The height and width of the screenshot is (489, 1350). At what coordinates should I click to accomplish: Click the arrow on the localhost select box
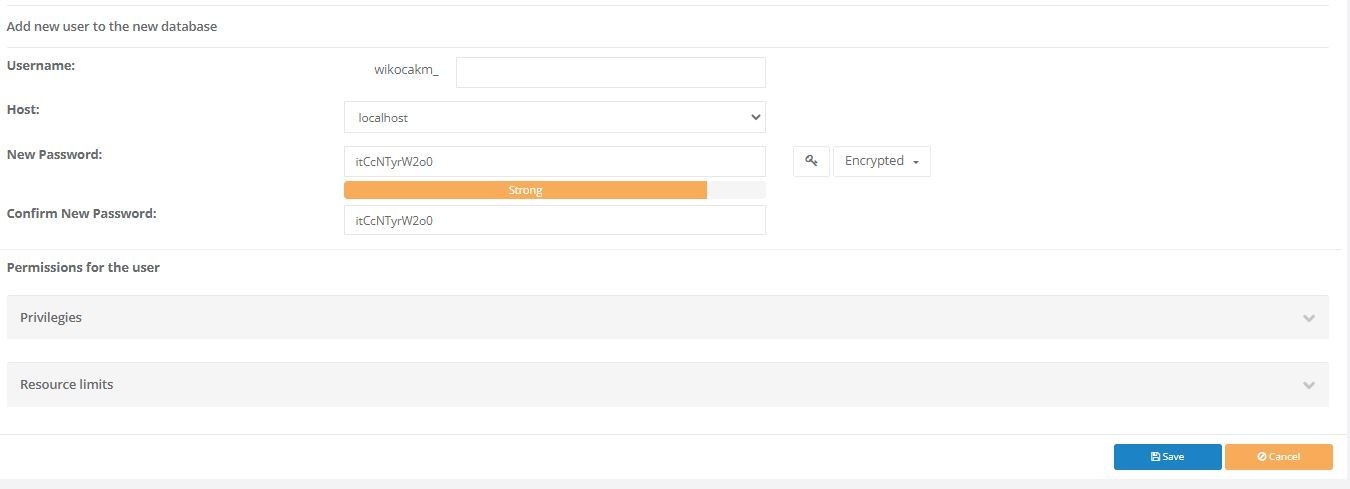[x=755, y=117]
